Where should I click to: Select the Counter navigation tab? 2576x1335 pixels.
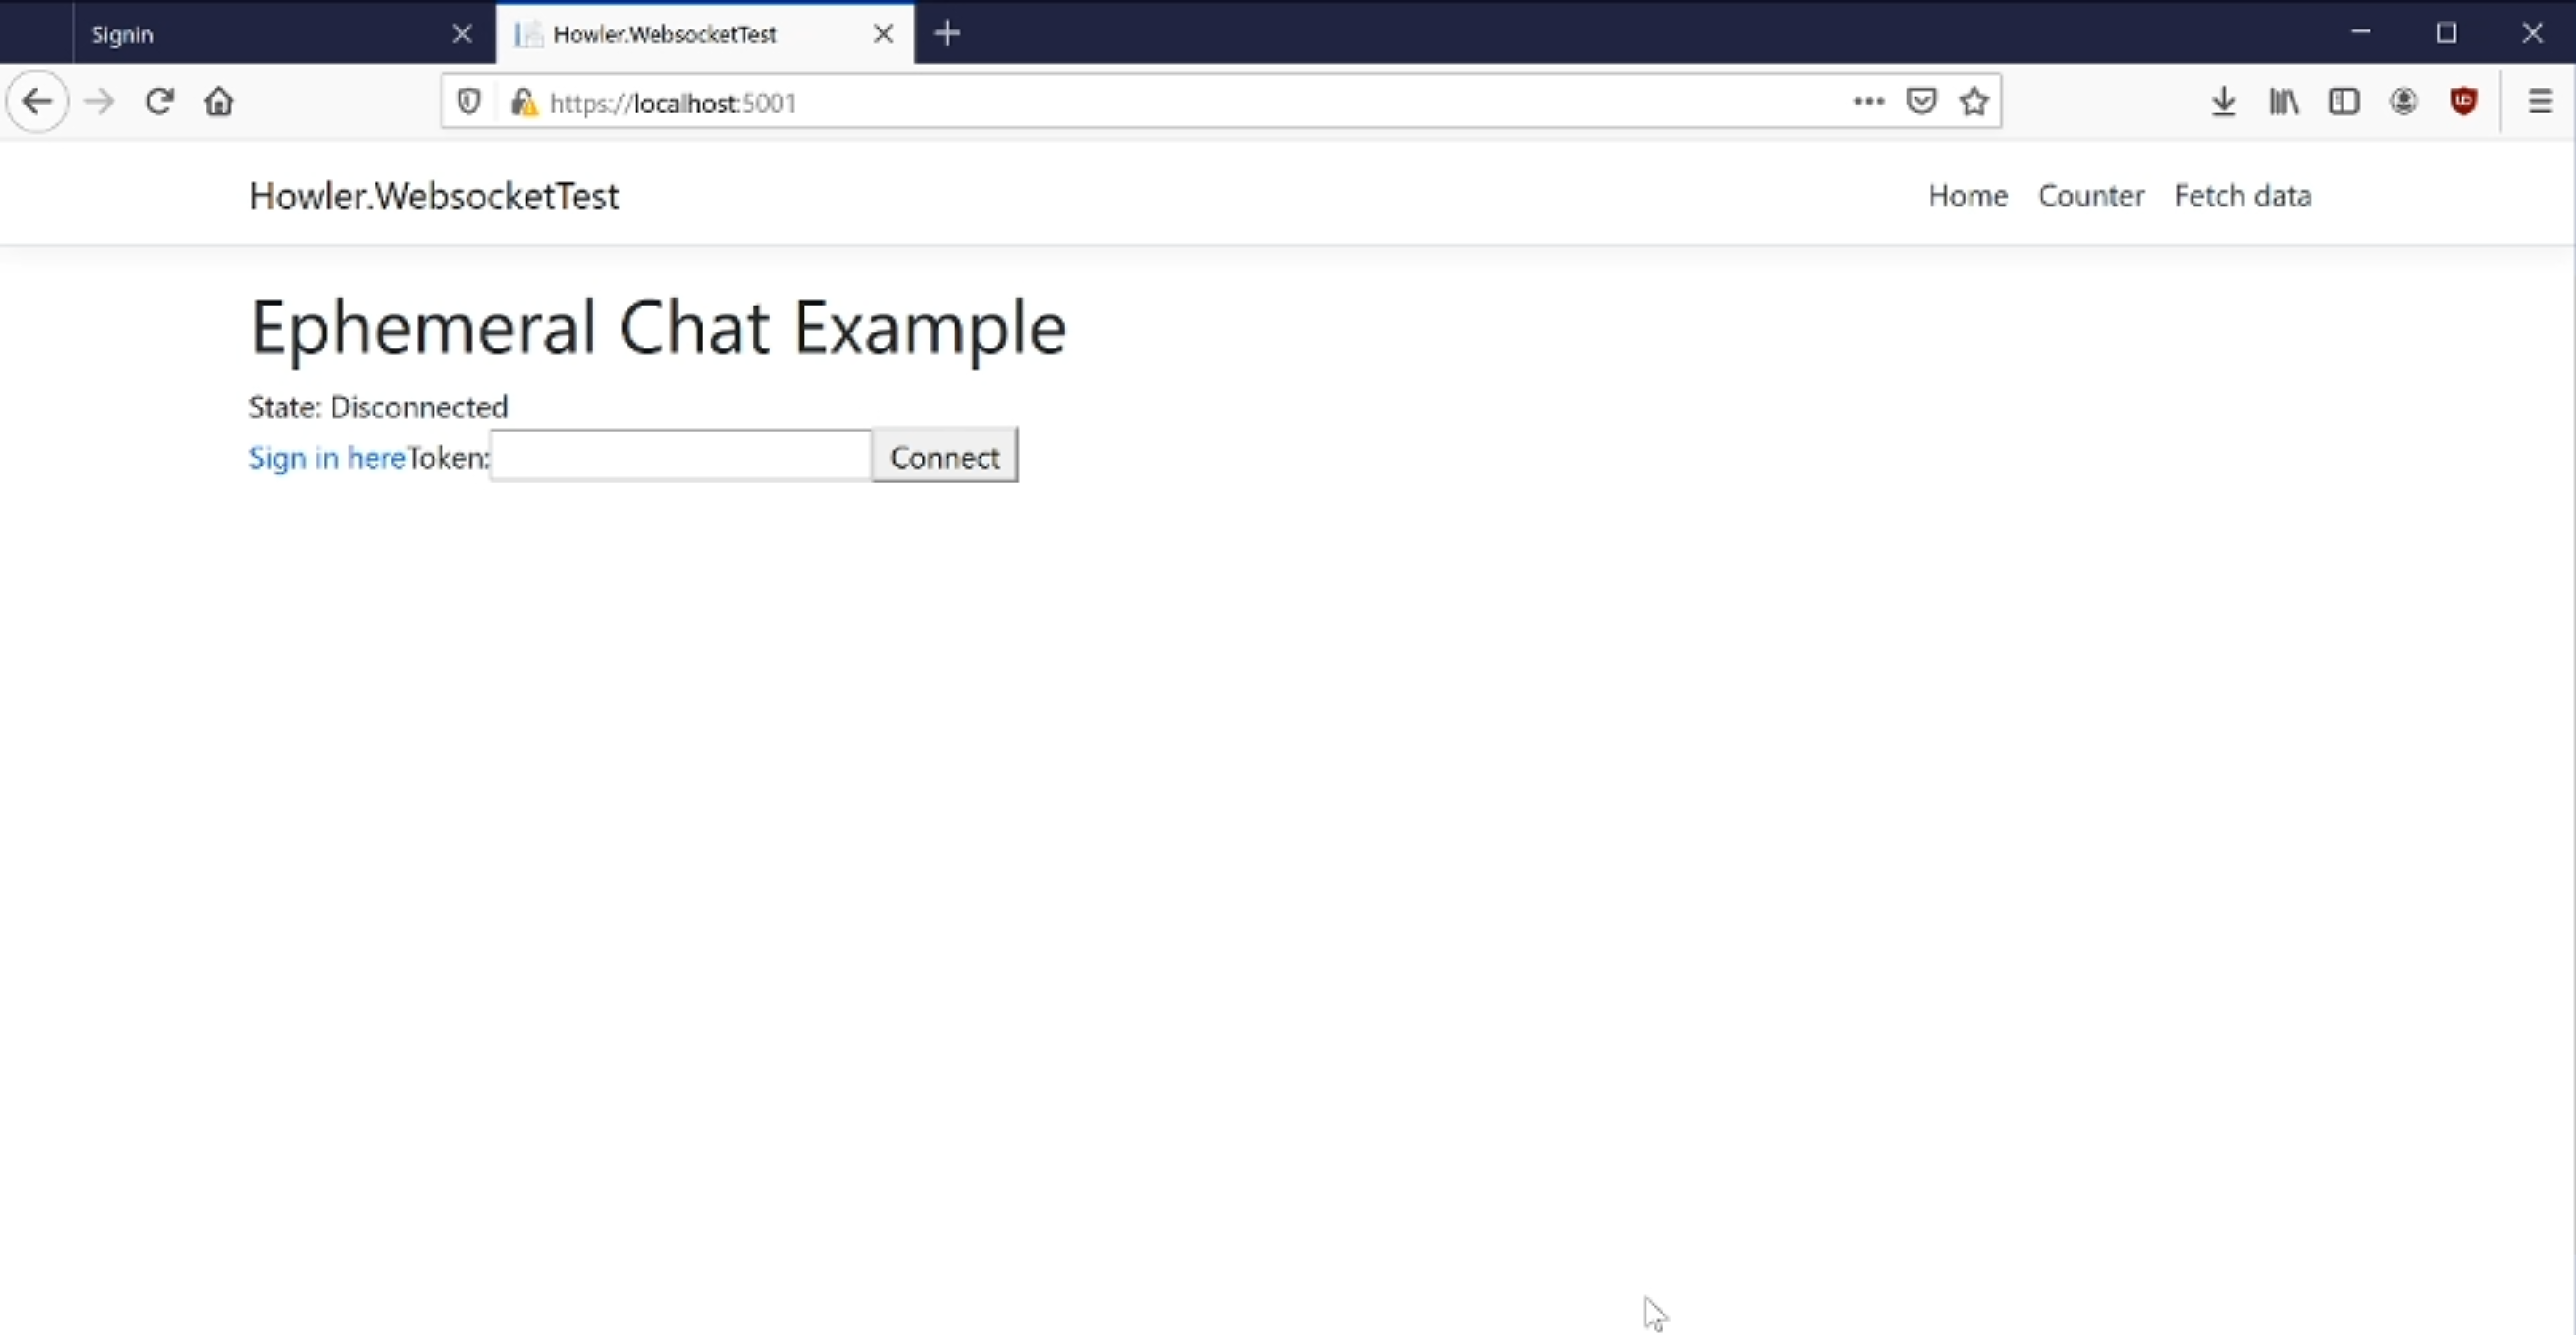[2091, 196]
